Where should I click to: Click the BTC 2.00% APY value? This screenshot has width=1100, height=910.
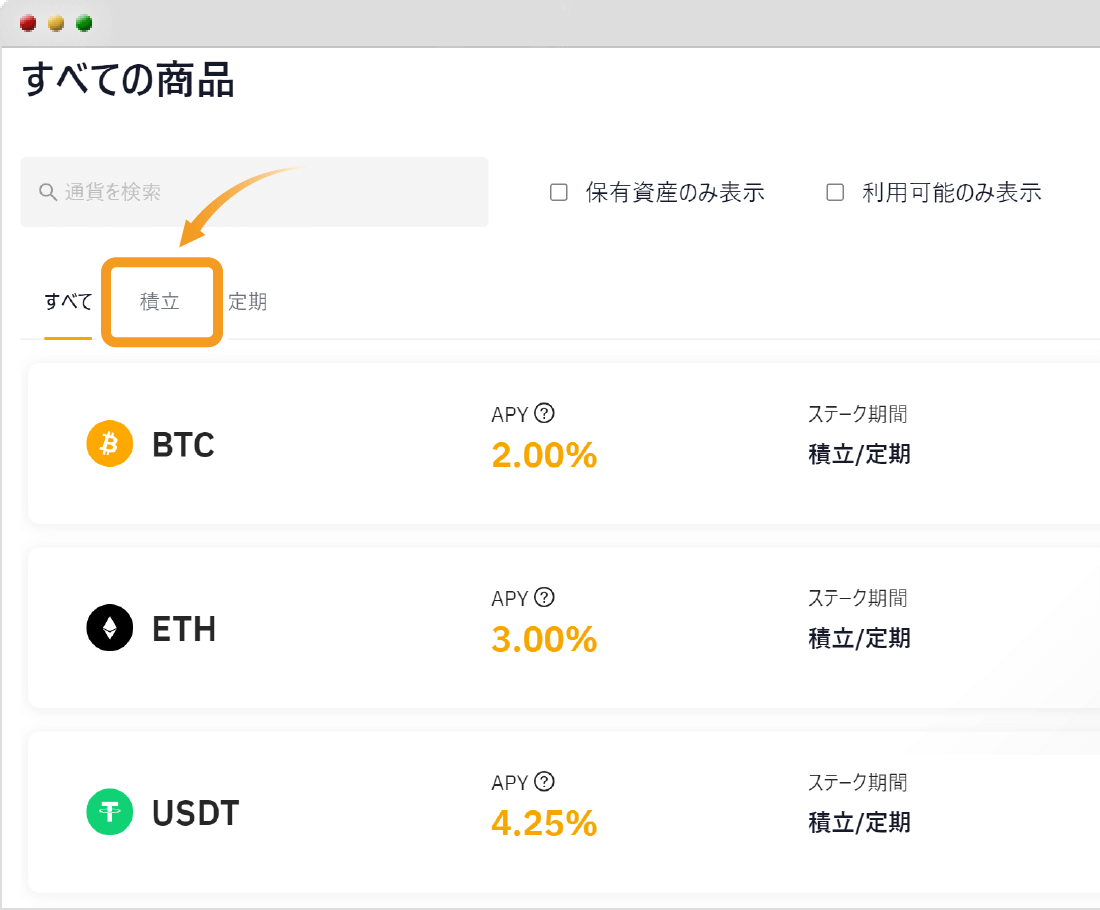pos(544,456)
